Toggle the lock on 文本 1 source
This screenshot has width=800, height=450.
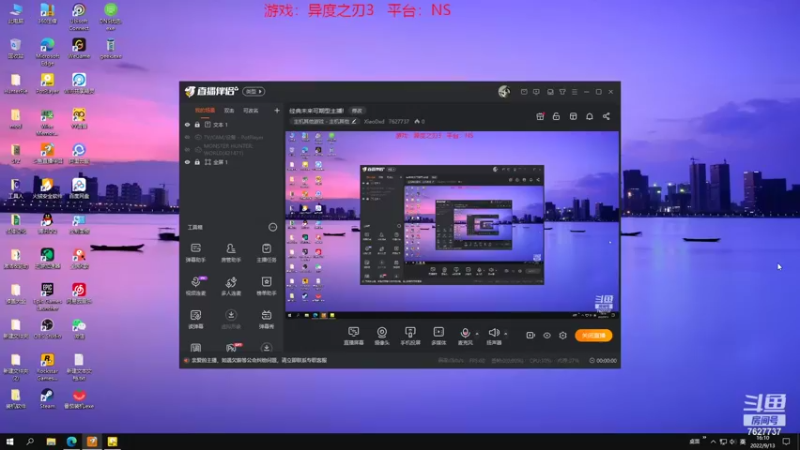coord(197,124)
